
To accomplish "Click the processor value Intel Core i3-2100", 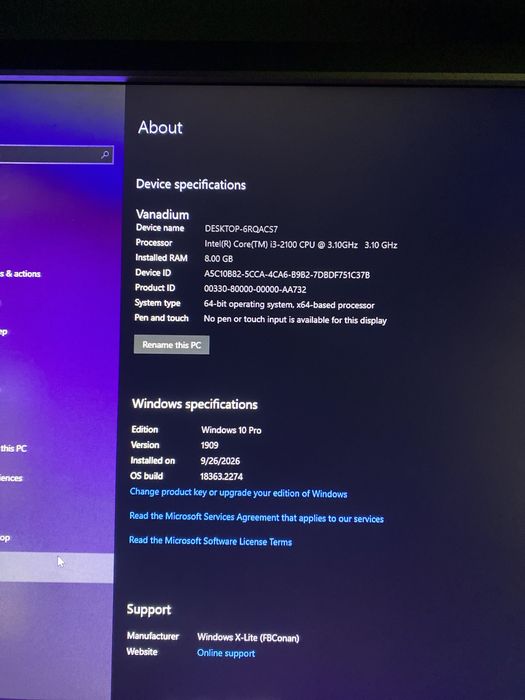I will coord(300,245).
